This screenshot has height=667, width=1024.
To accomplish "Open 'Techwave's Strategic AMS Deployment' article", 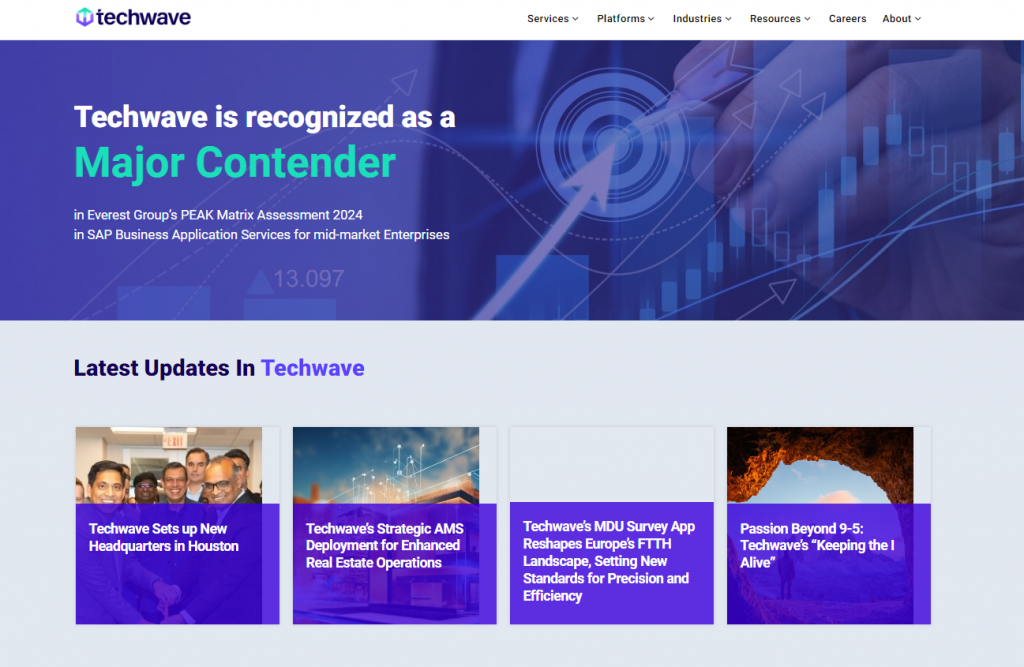I will [x=385, y=545].
